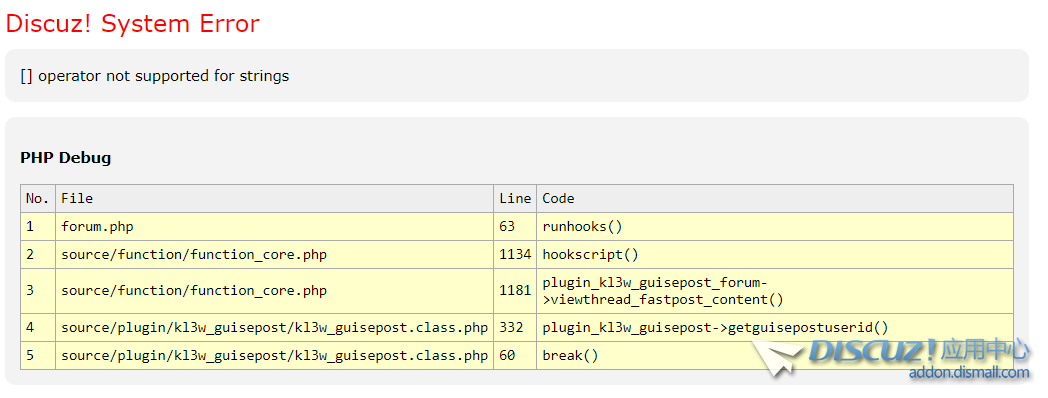Click row number 2 cell
The height and width of the screenshot is (398, 1048).
click(38, 255)
